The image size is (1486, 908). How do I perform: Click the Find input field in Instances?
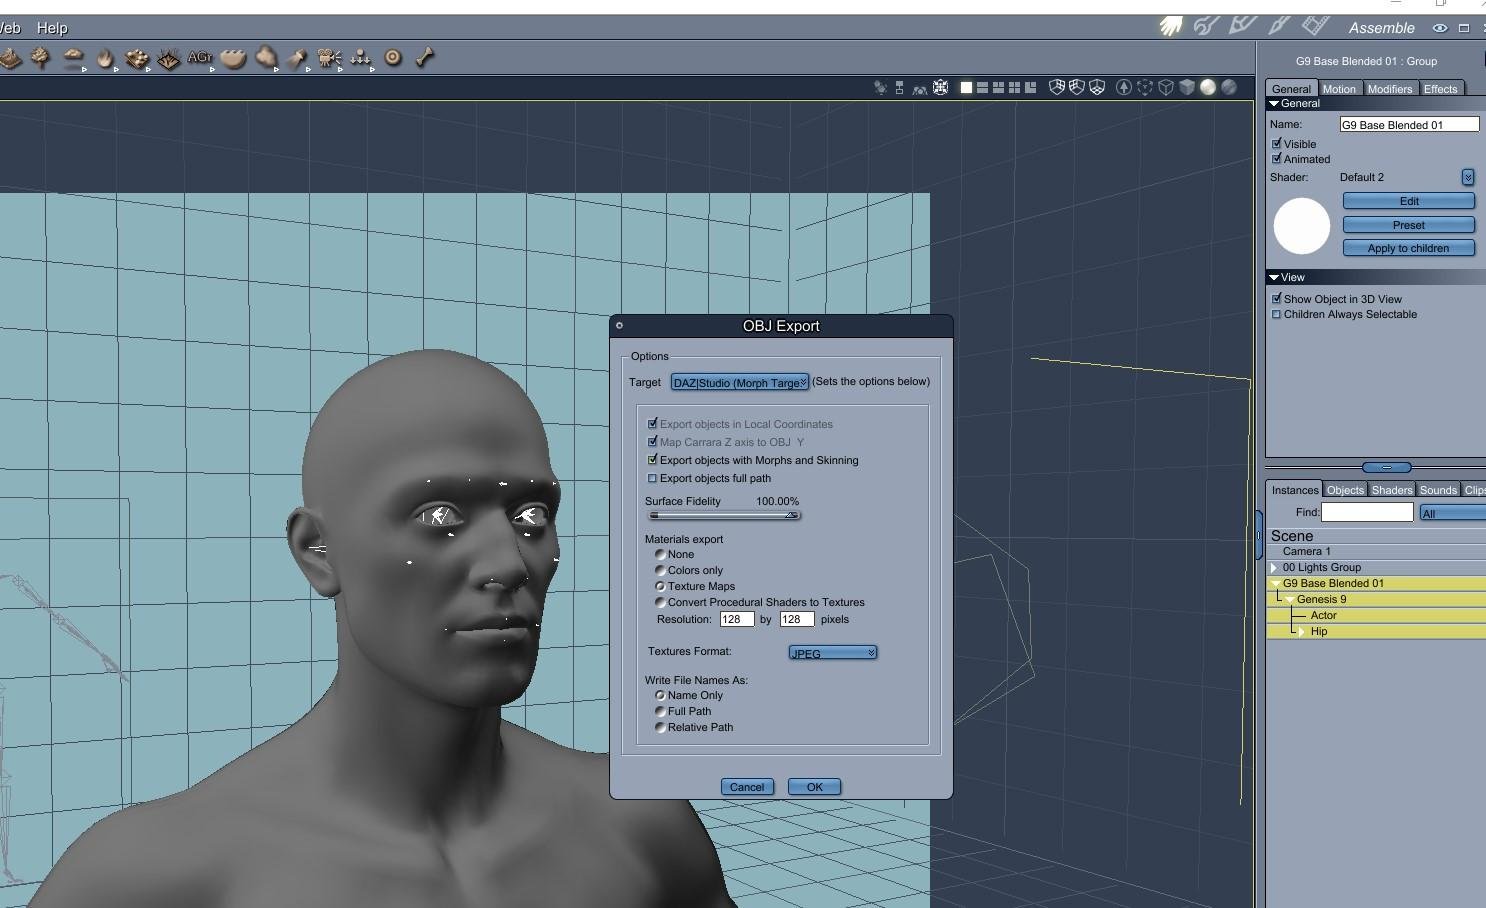click(1366, 512)
